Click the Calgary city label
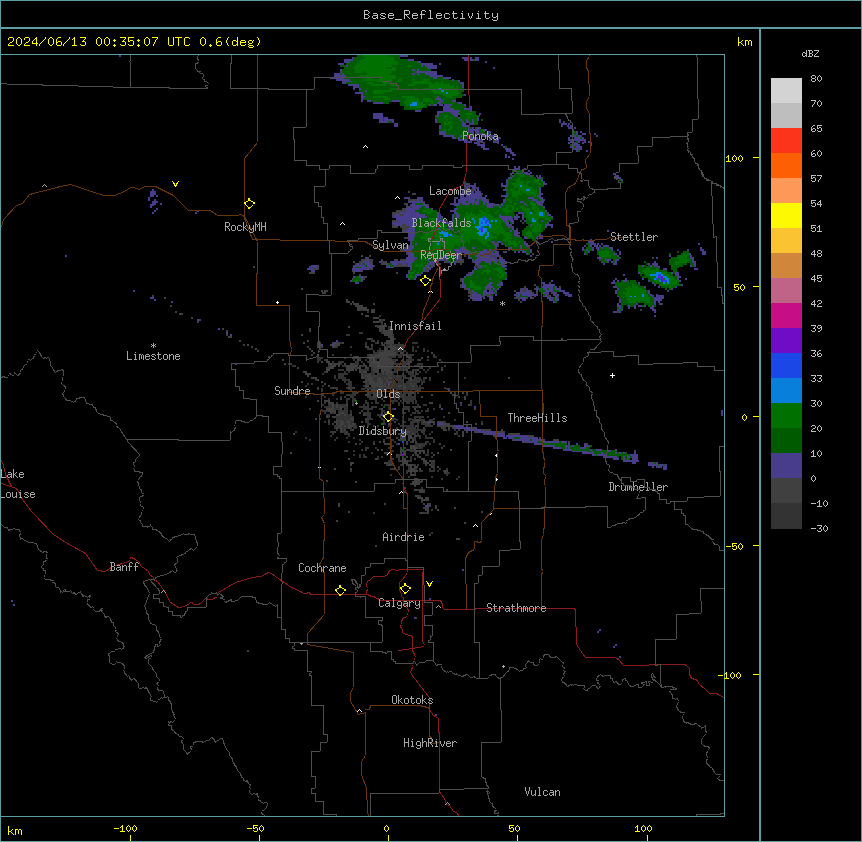This screenshot has height=842, width=862. pos(400,603)
